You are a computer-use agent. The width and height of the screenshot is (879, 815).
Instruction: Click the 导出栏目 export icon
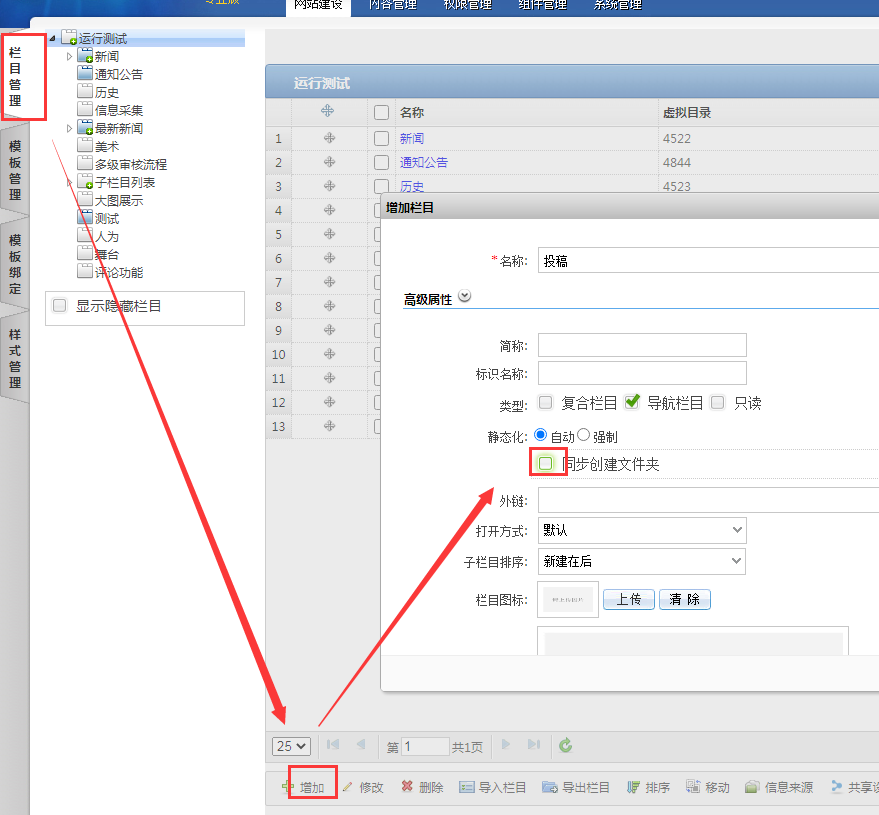point(550,787)
